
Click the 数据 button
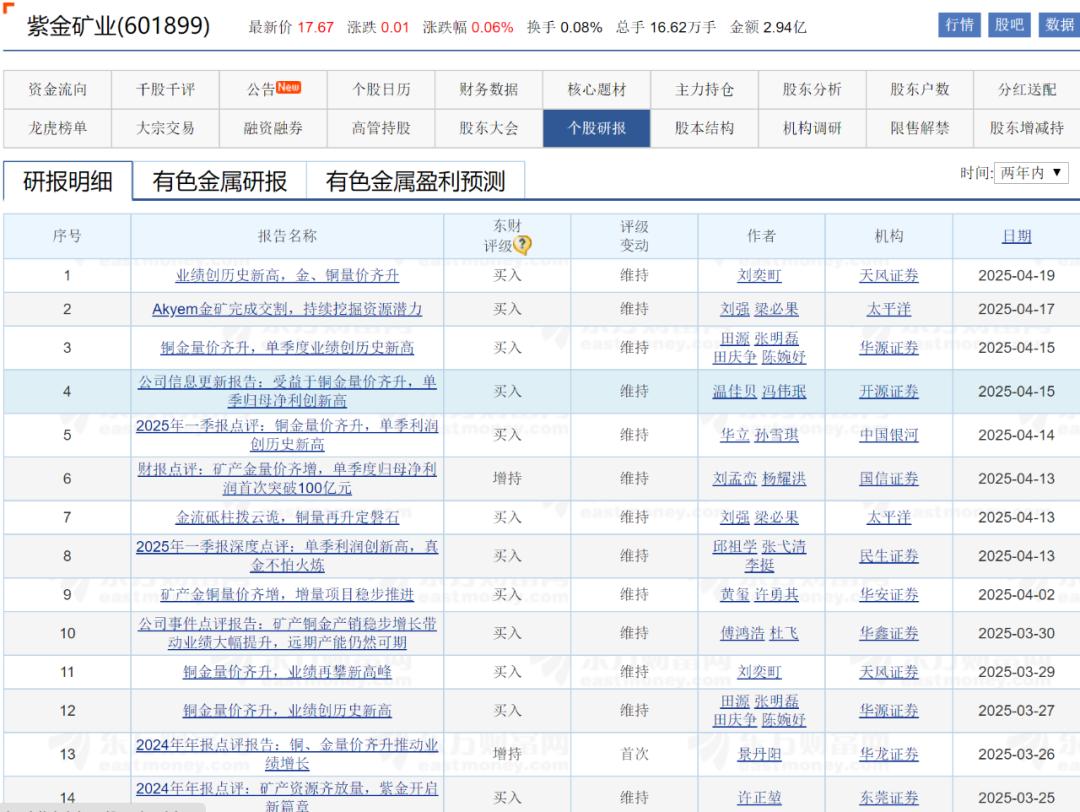(x=1059, y=25)
